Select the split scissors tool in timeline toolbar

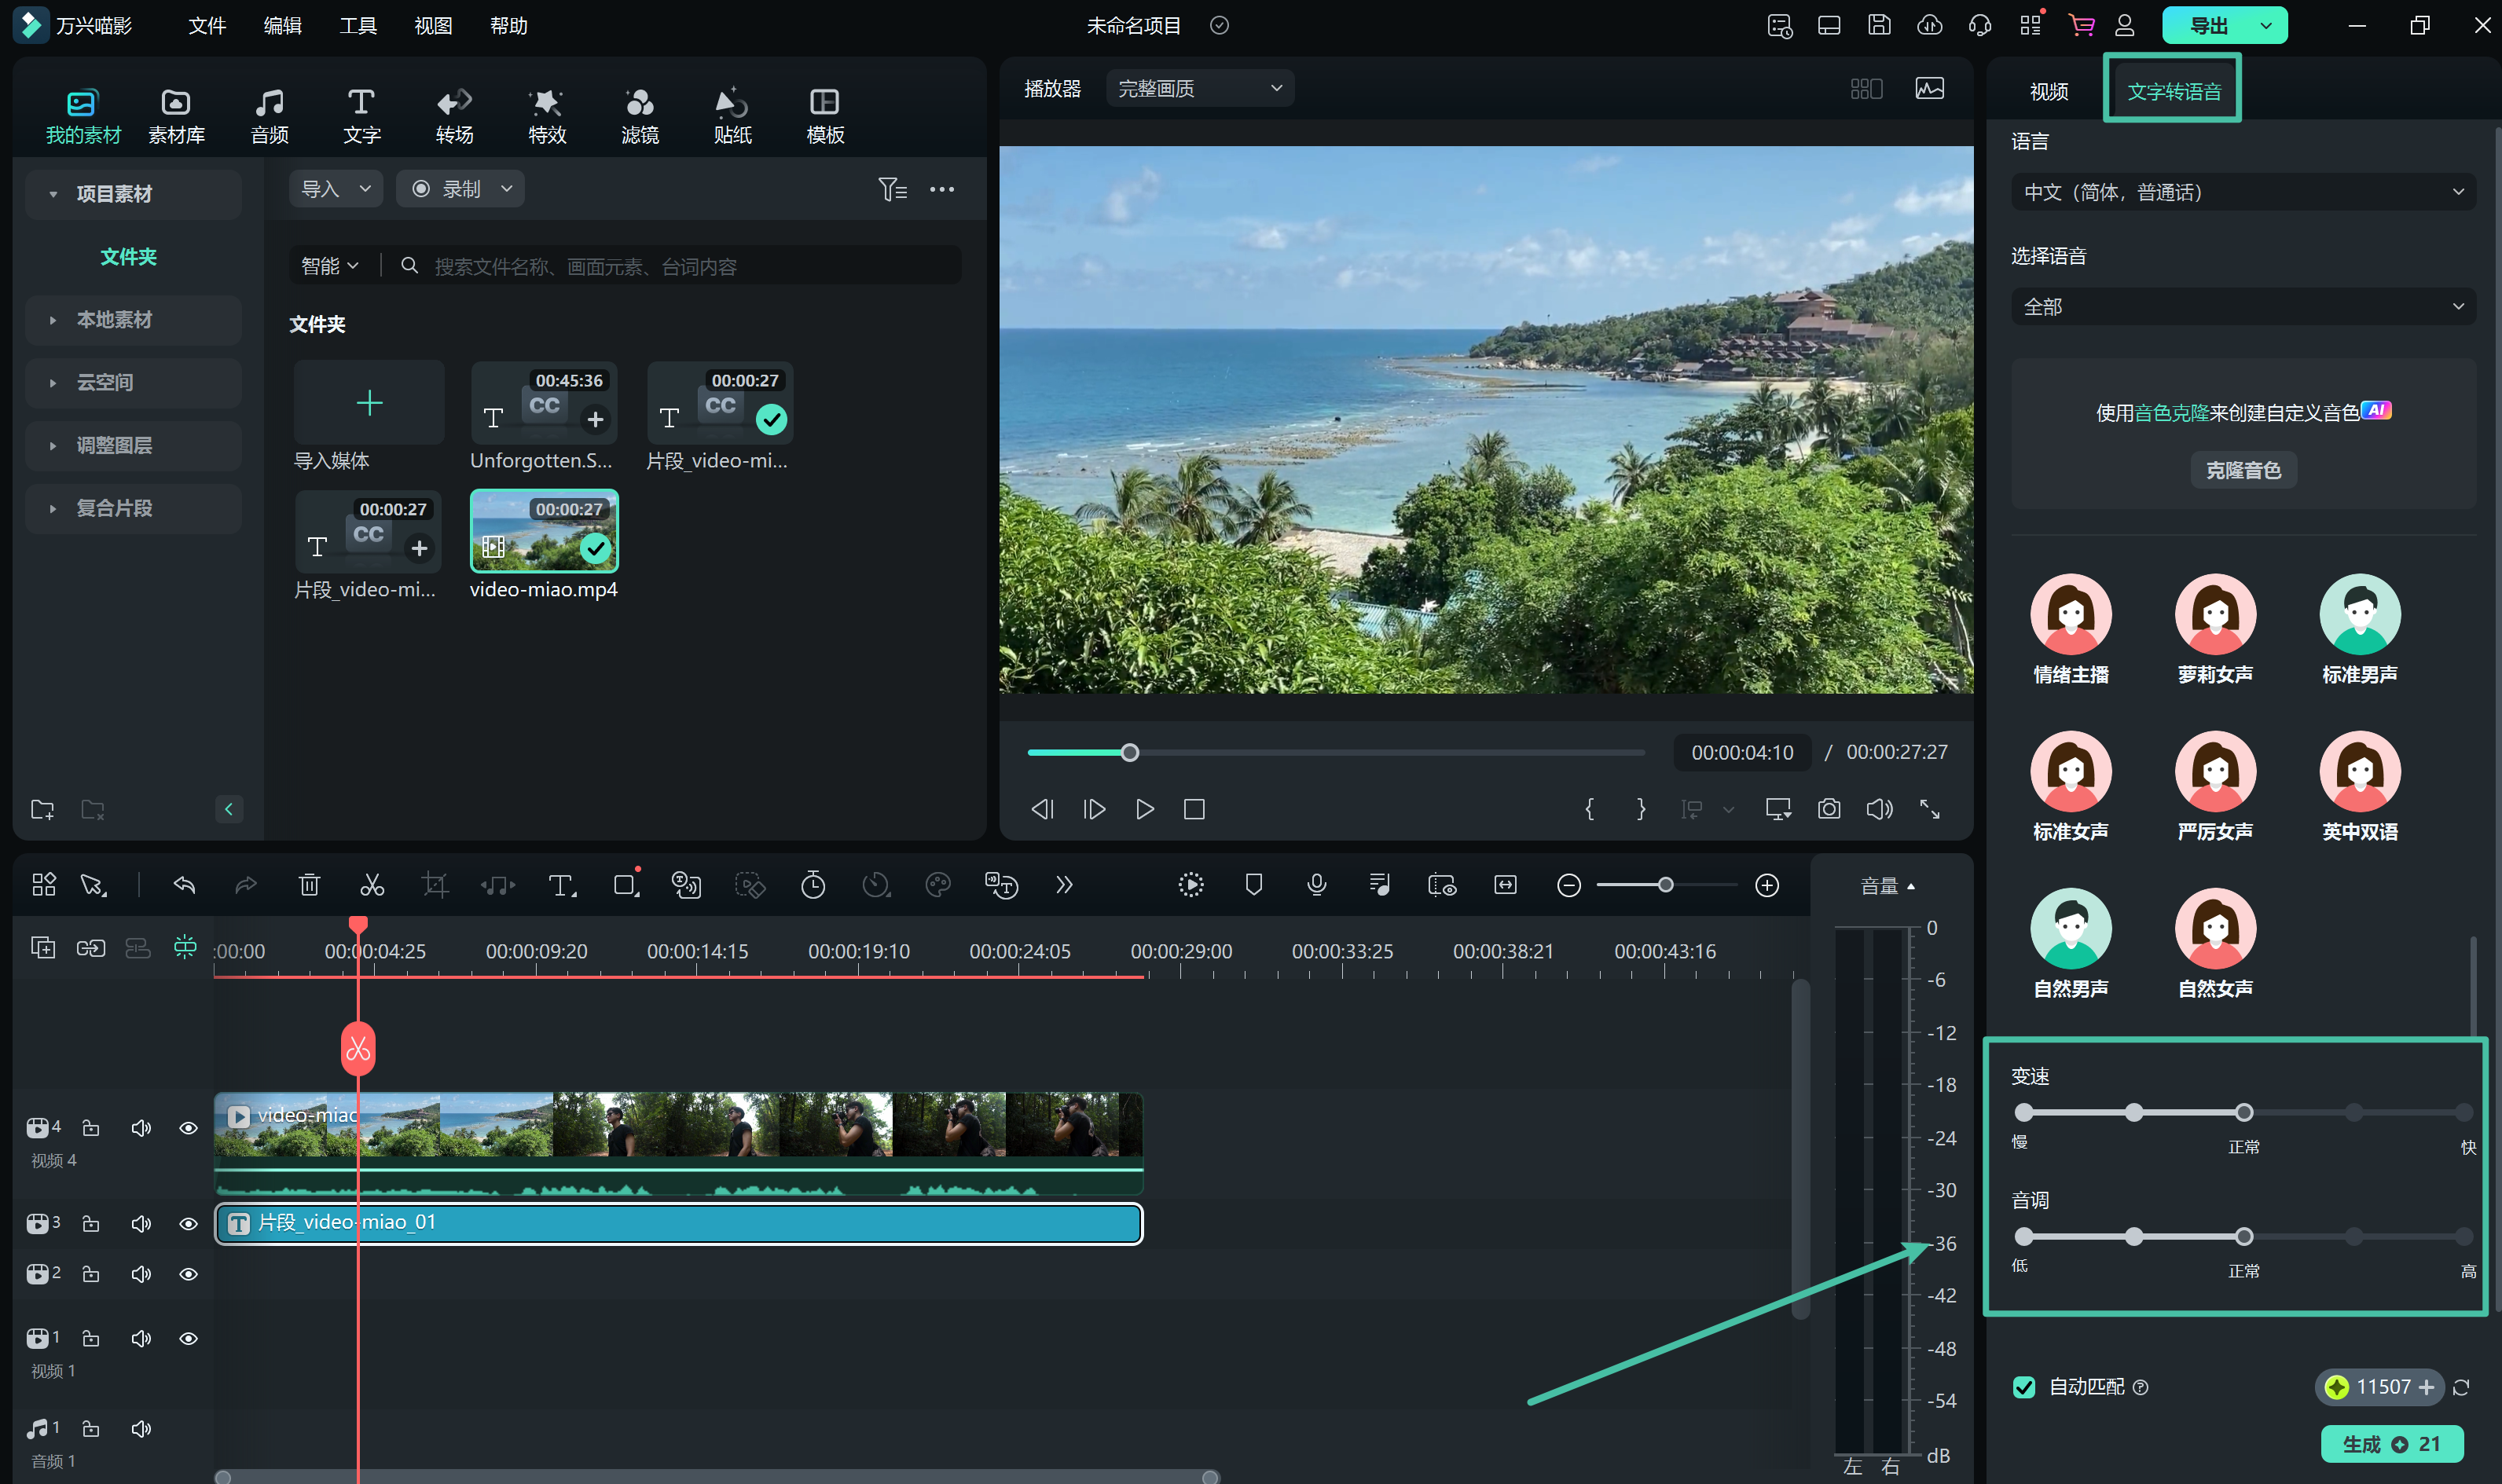click(372, 885)
